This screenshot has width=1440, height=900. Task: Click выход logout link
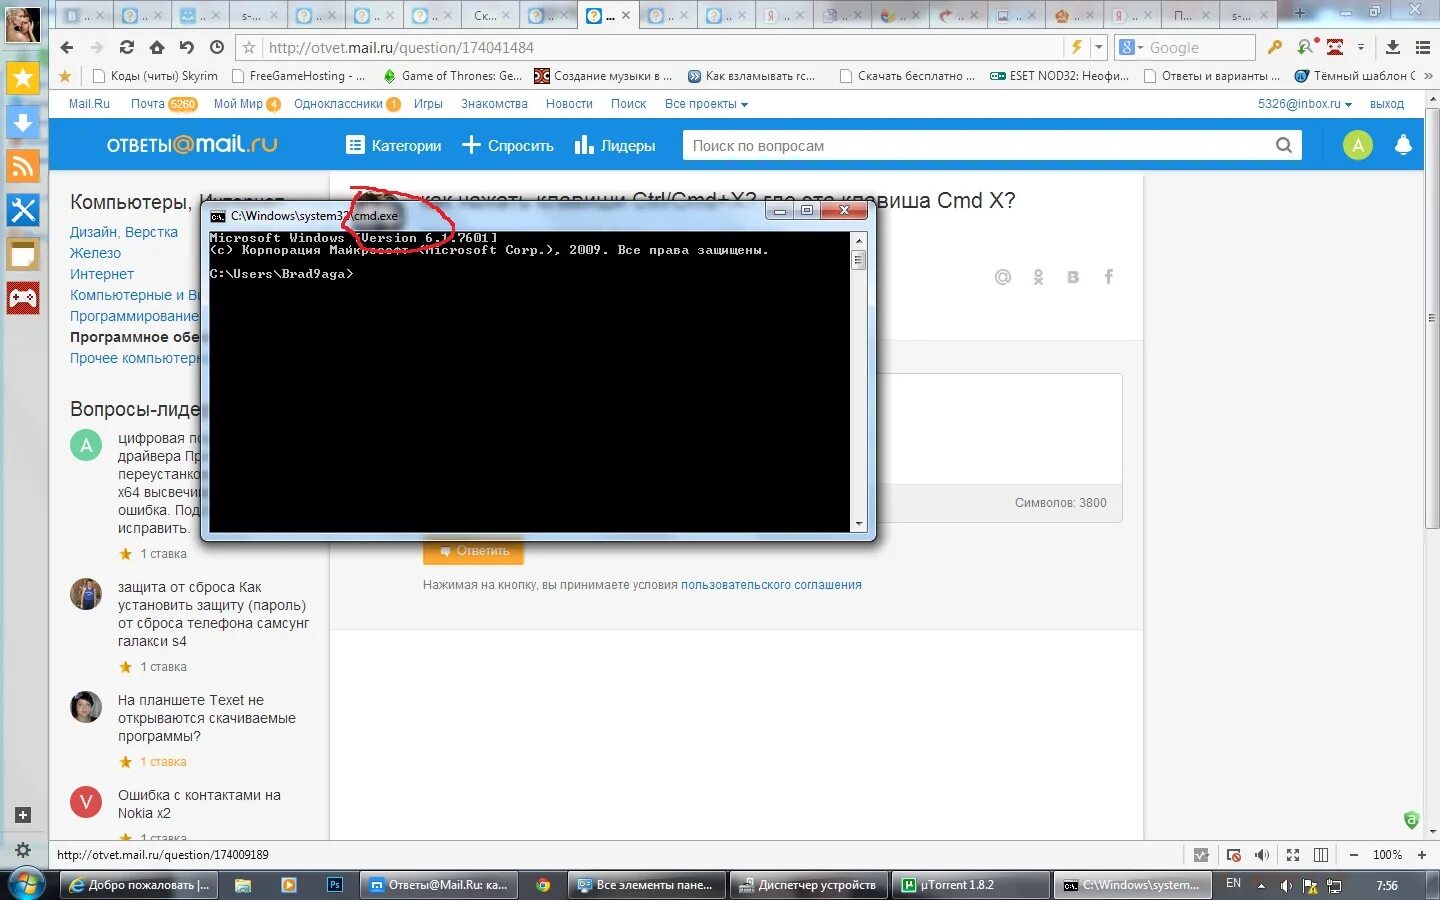point(1387,104)
